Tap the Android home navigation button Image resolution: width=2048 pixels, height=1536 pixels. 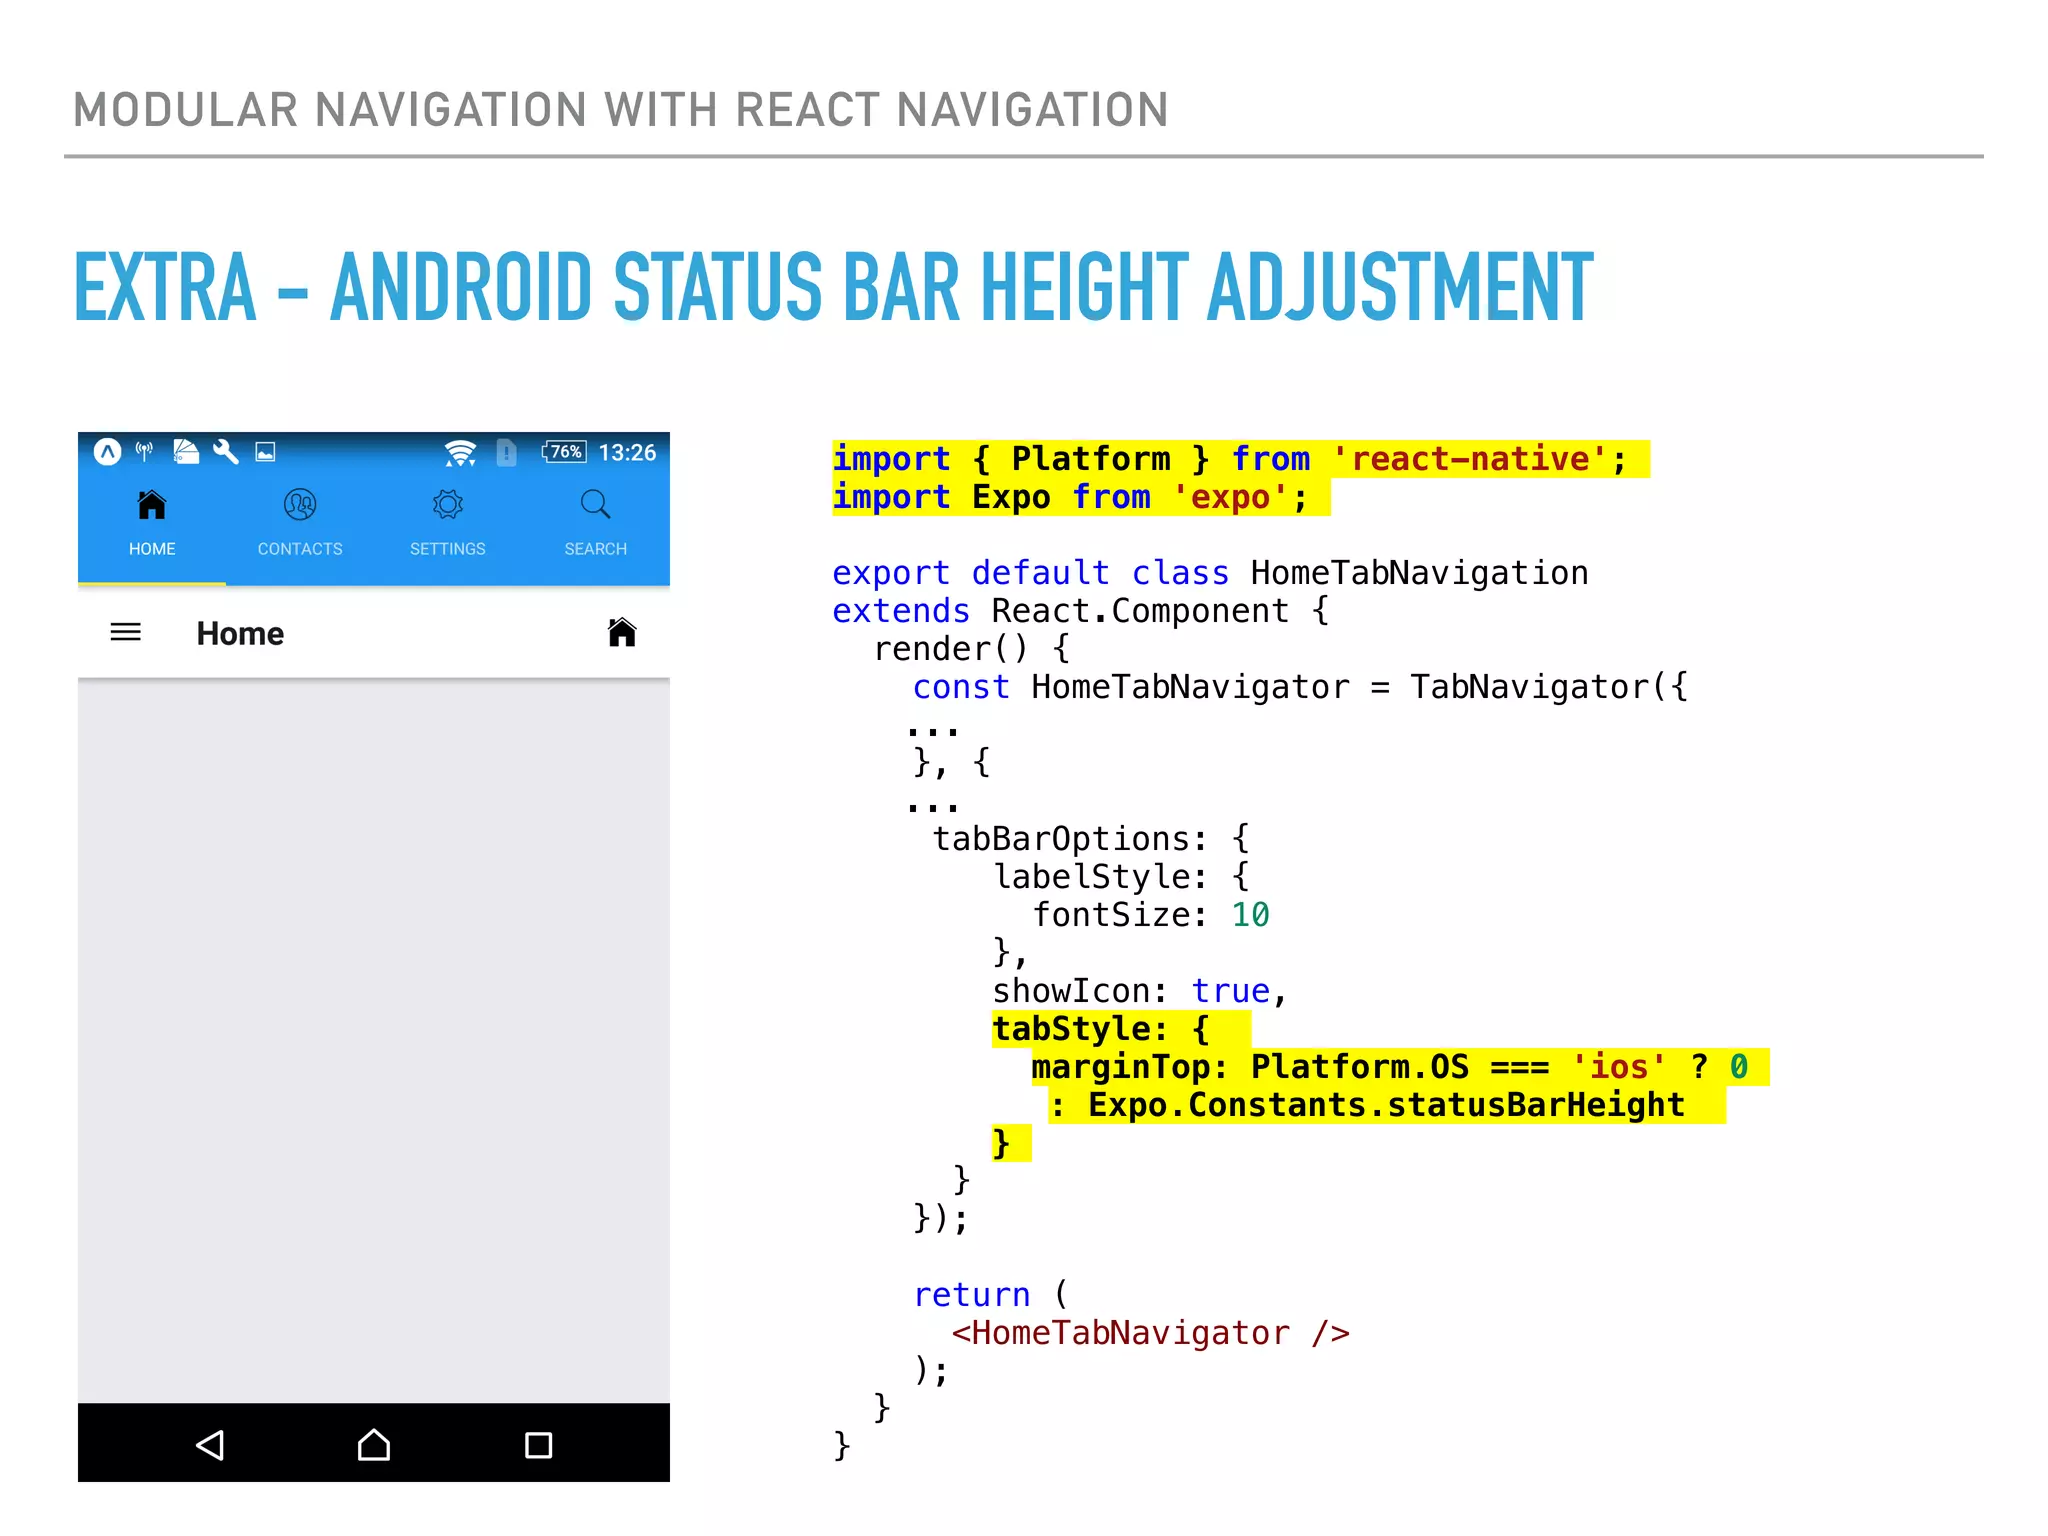point(374,1444)
